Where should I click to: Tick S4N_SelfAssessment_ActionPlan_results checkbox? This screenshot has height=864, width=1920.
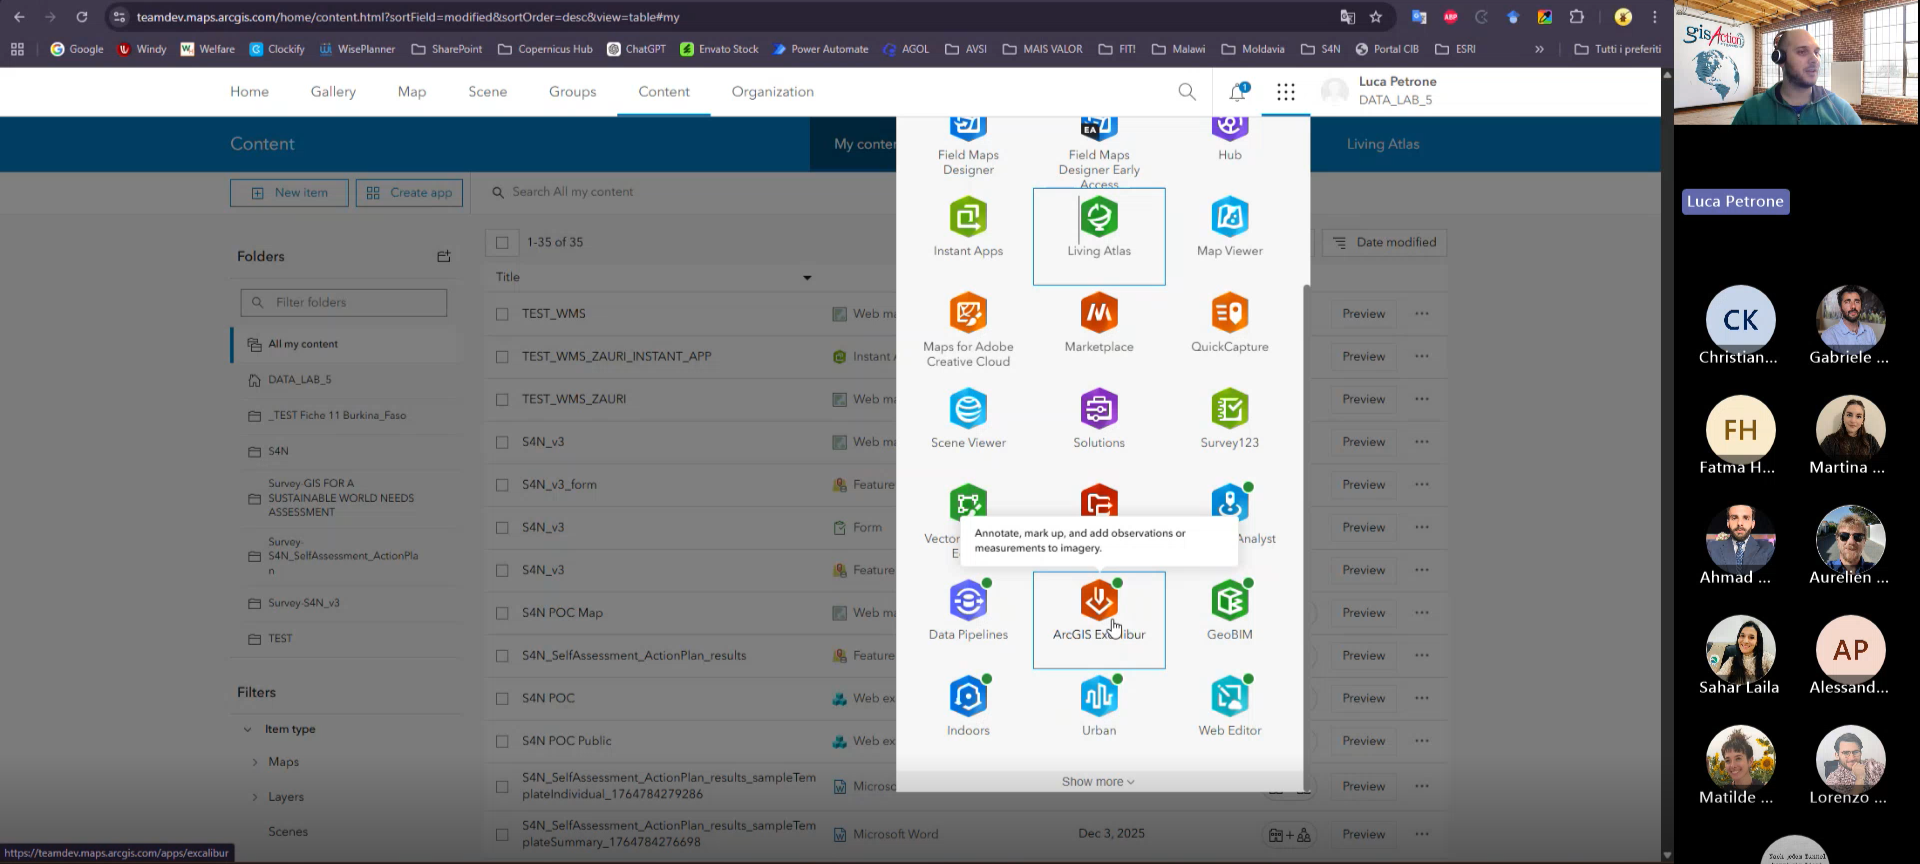click(502, 656)
